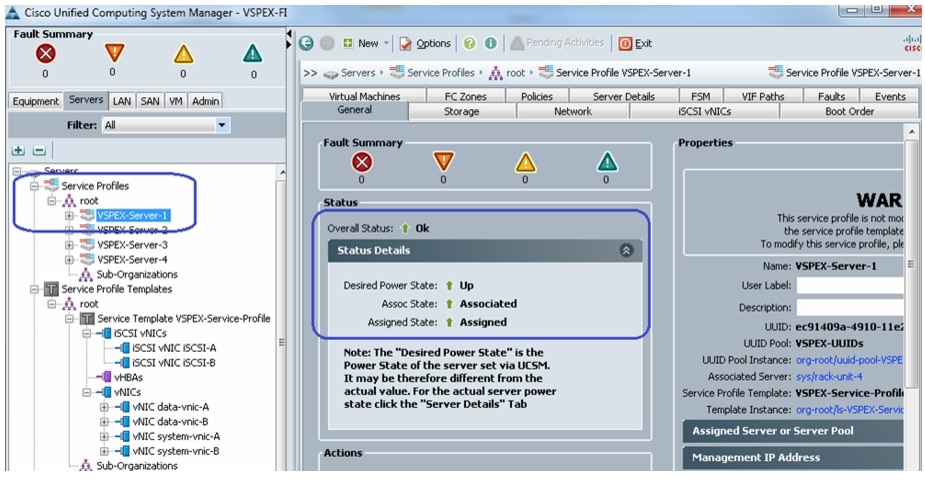Open the Faults tab
The image size is (925, 483).
831,96
